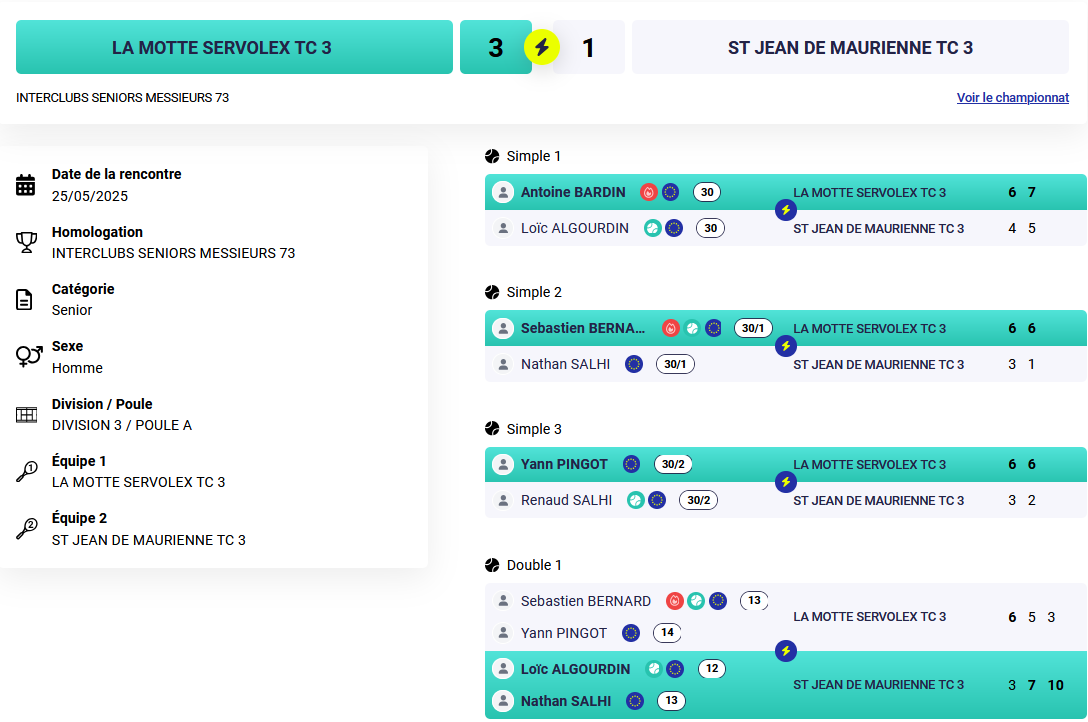Viewport: 1088px width, 722px height.
Task: Click the avatar icon next to Nathan SALHI in Simple 2
Action: tap(503, 364)
